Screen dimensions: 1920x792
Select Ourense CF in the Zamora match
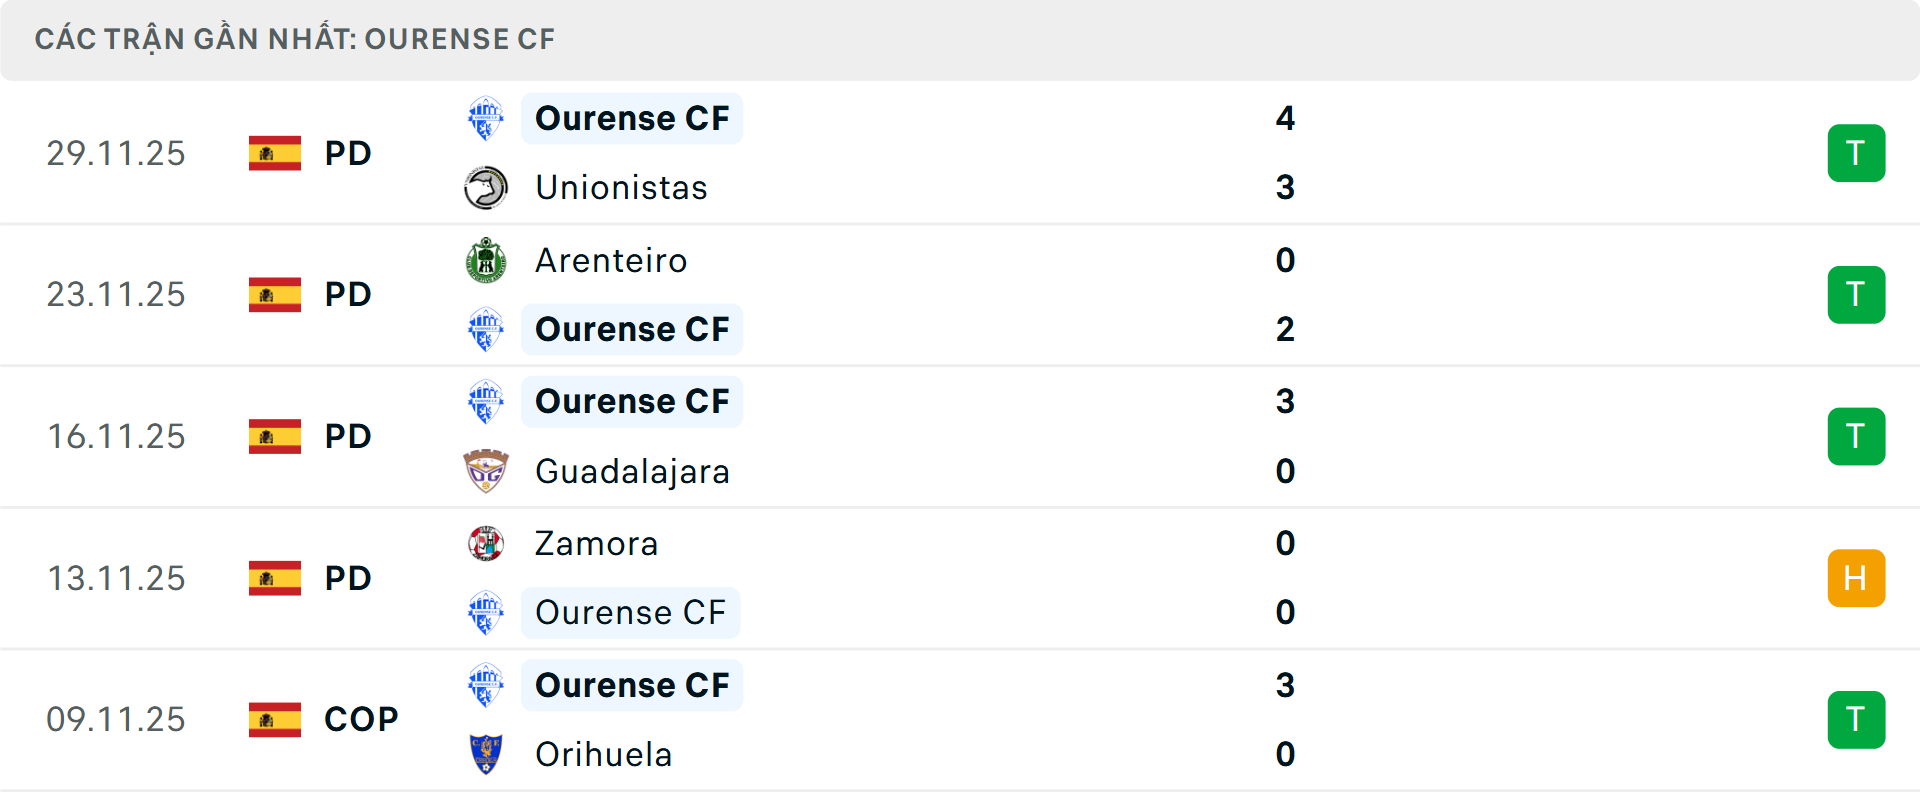click(x=630, y=613)
